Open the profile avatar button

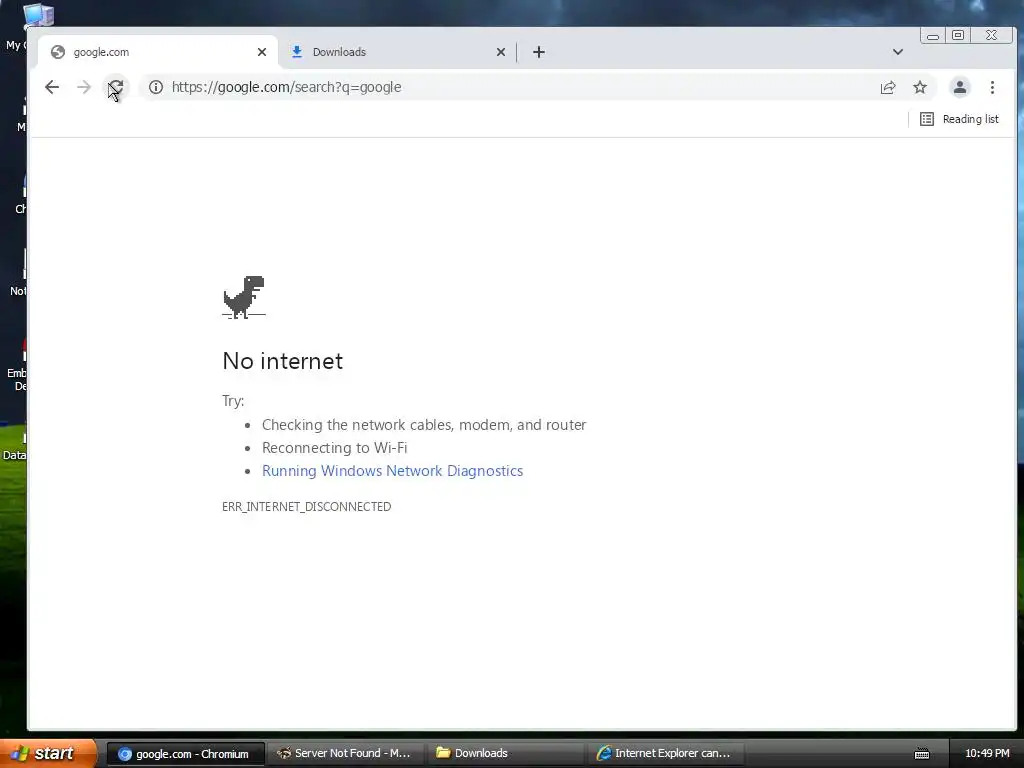point(959,88)
